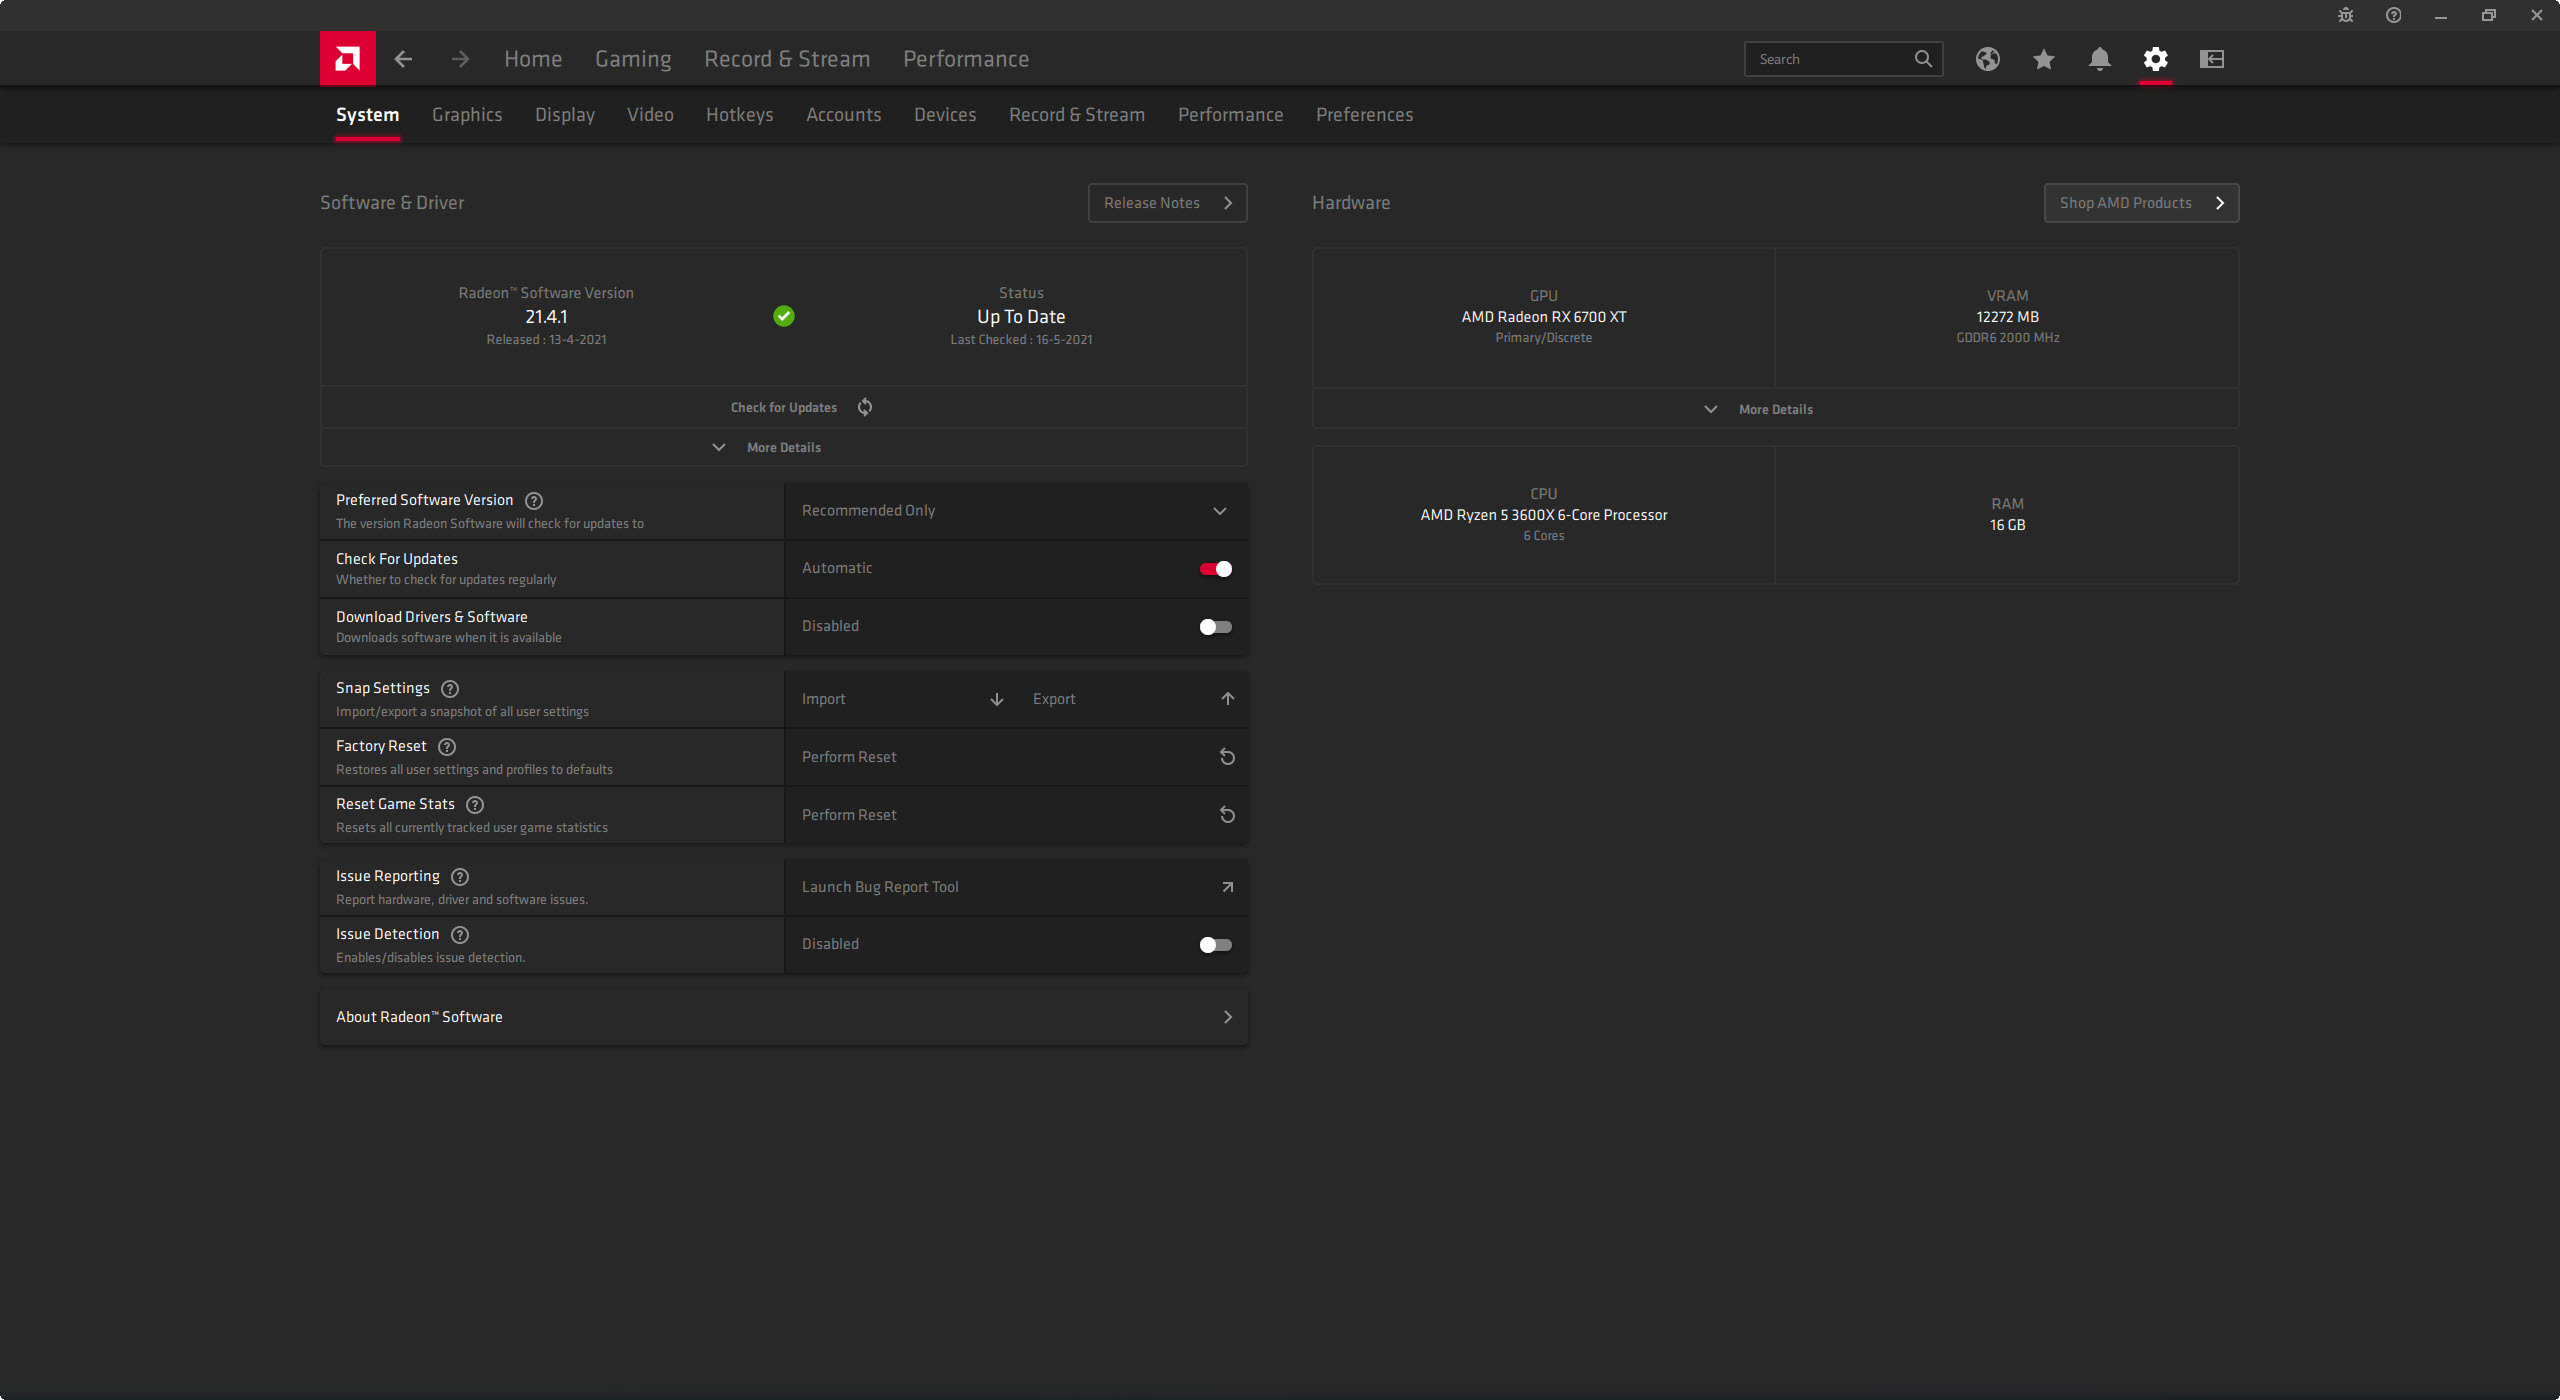
Task: Select the System tab
Action: 367,115
